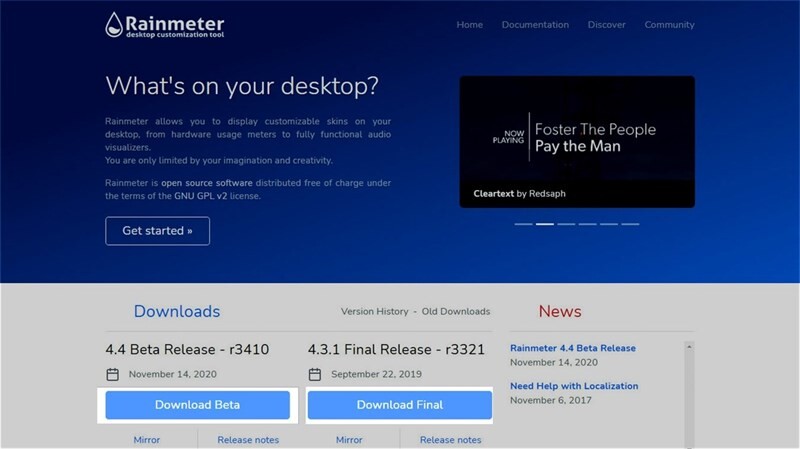Click the Download Beta button
This screenshot has width=800, height=449.
pyautogui.click(x=197, y=405)
